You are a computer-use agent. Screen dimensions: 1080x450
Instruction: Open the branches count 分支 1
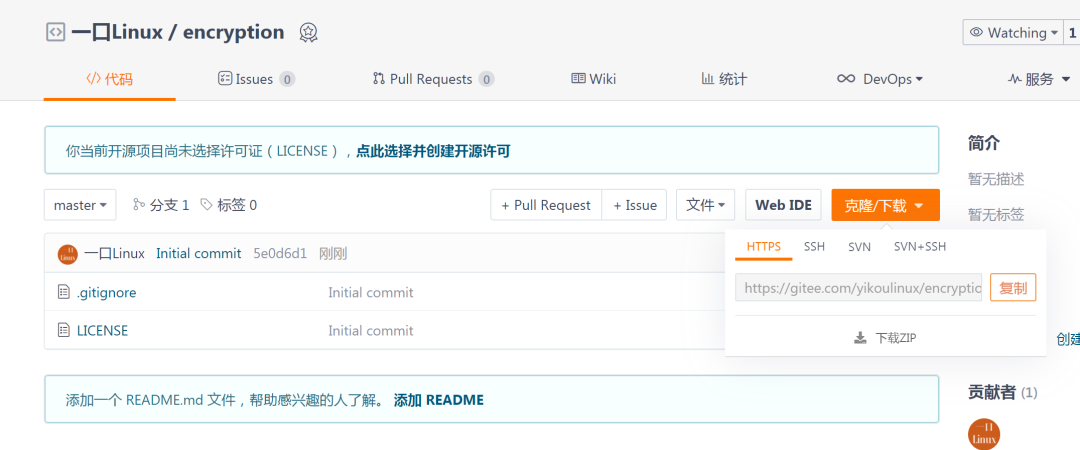161,205
